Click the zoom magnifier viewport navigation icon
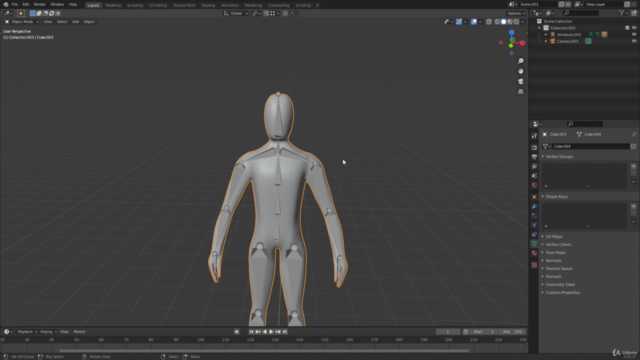The width and height of the screenshot is (640, 360). click(520, 61)
